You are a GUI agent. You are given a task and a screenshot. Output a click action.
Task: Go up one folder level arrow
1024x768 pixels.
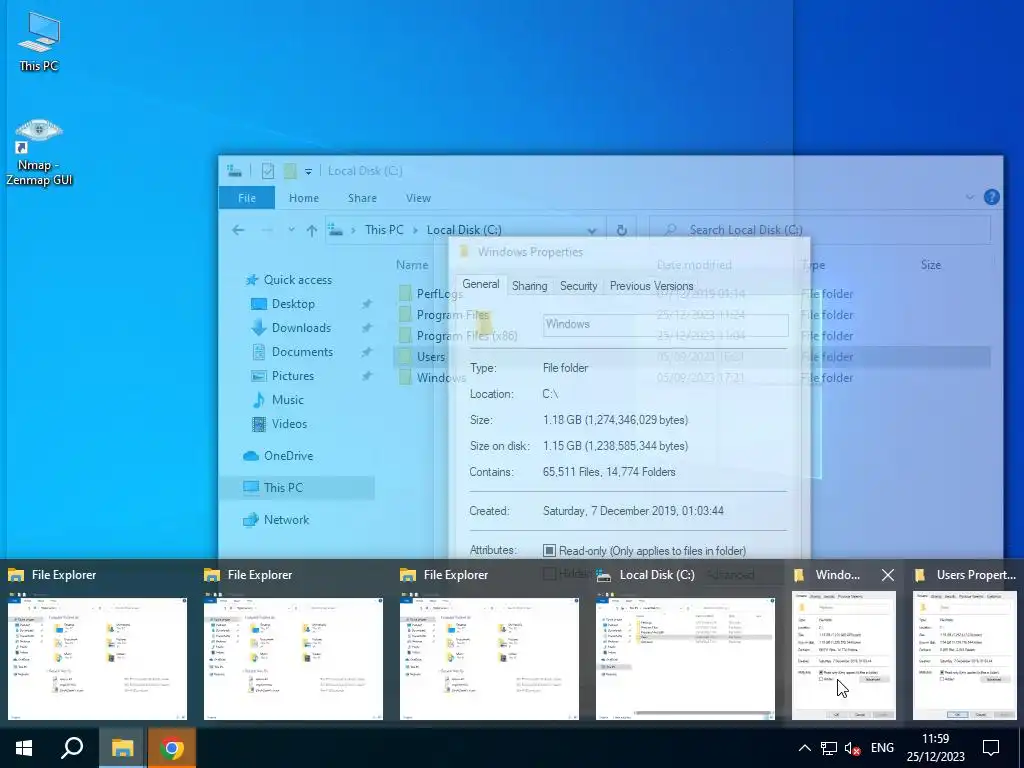coord(312,230)
